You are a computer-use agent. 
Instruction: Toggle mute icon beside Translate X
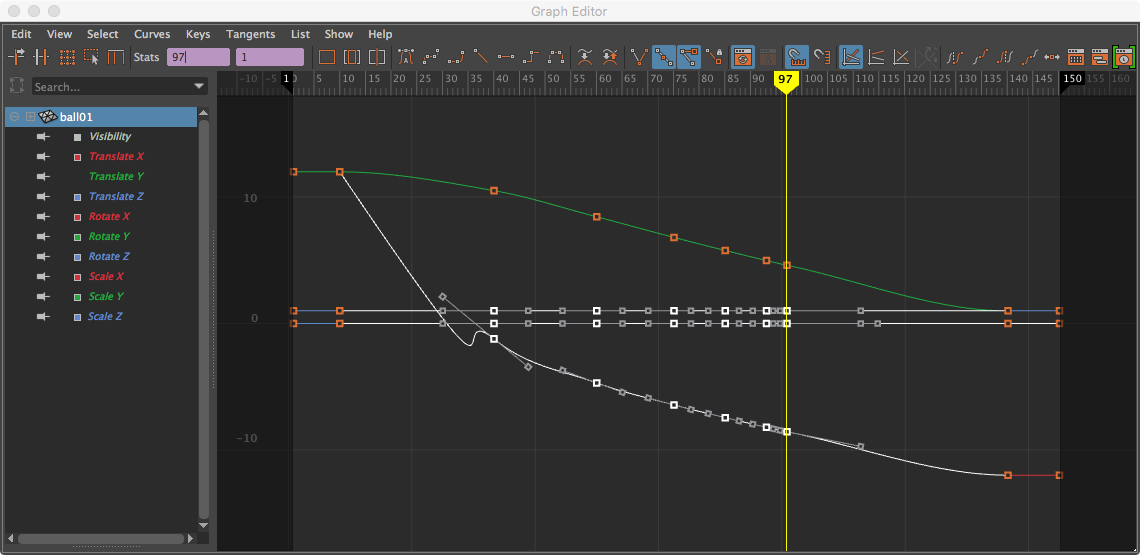(43, 157)
